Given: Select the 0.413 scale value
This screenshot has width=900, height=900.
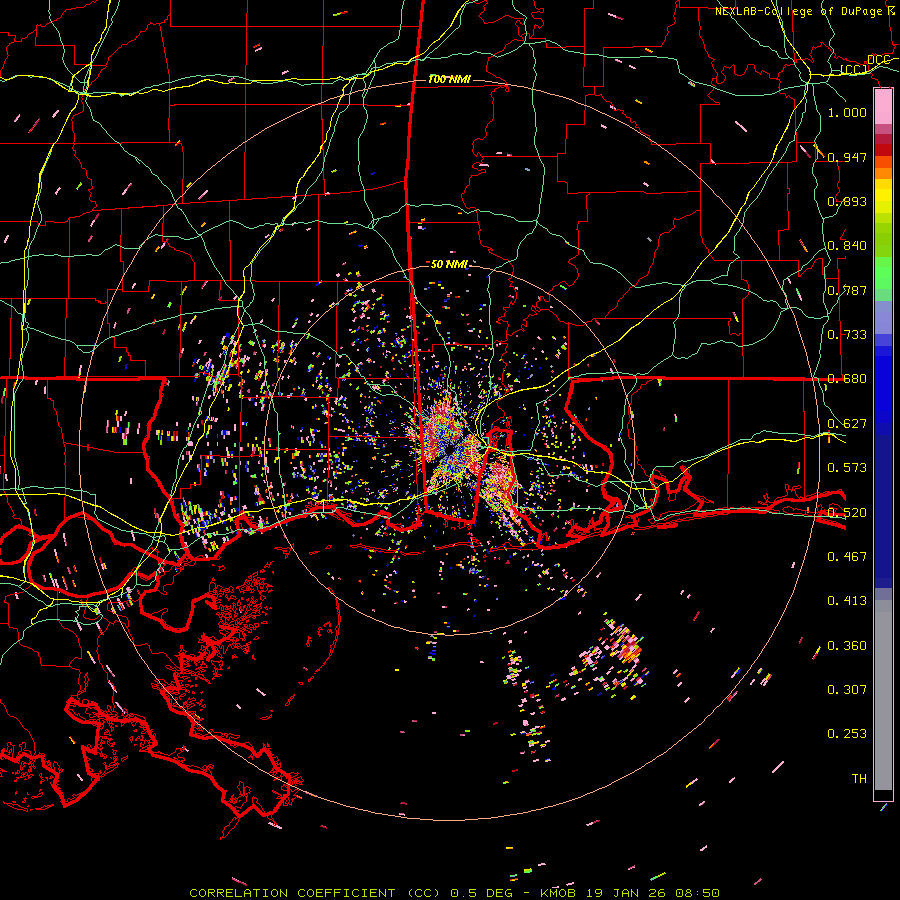Looking at the screenshot, I should point(847,601).
